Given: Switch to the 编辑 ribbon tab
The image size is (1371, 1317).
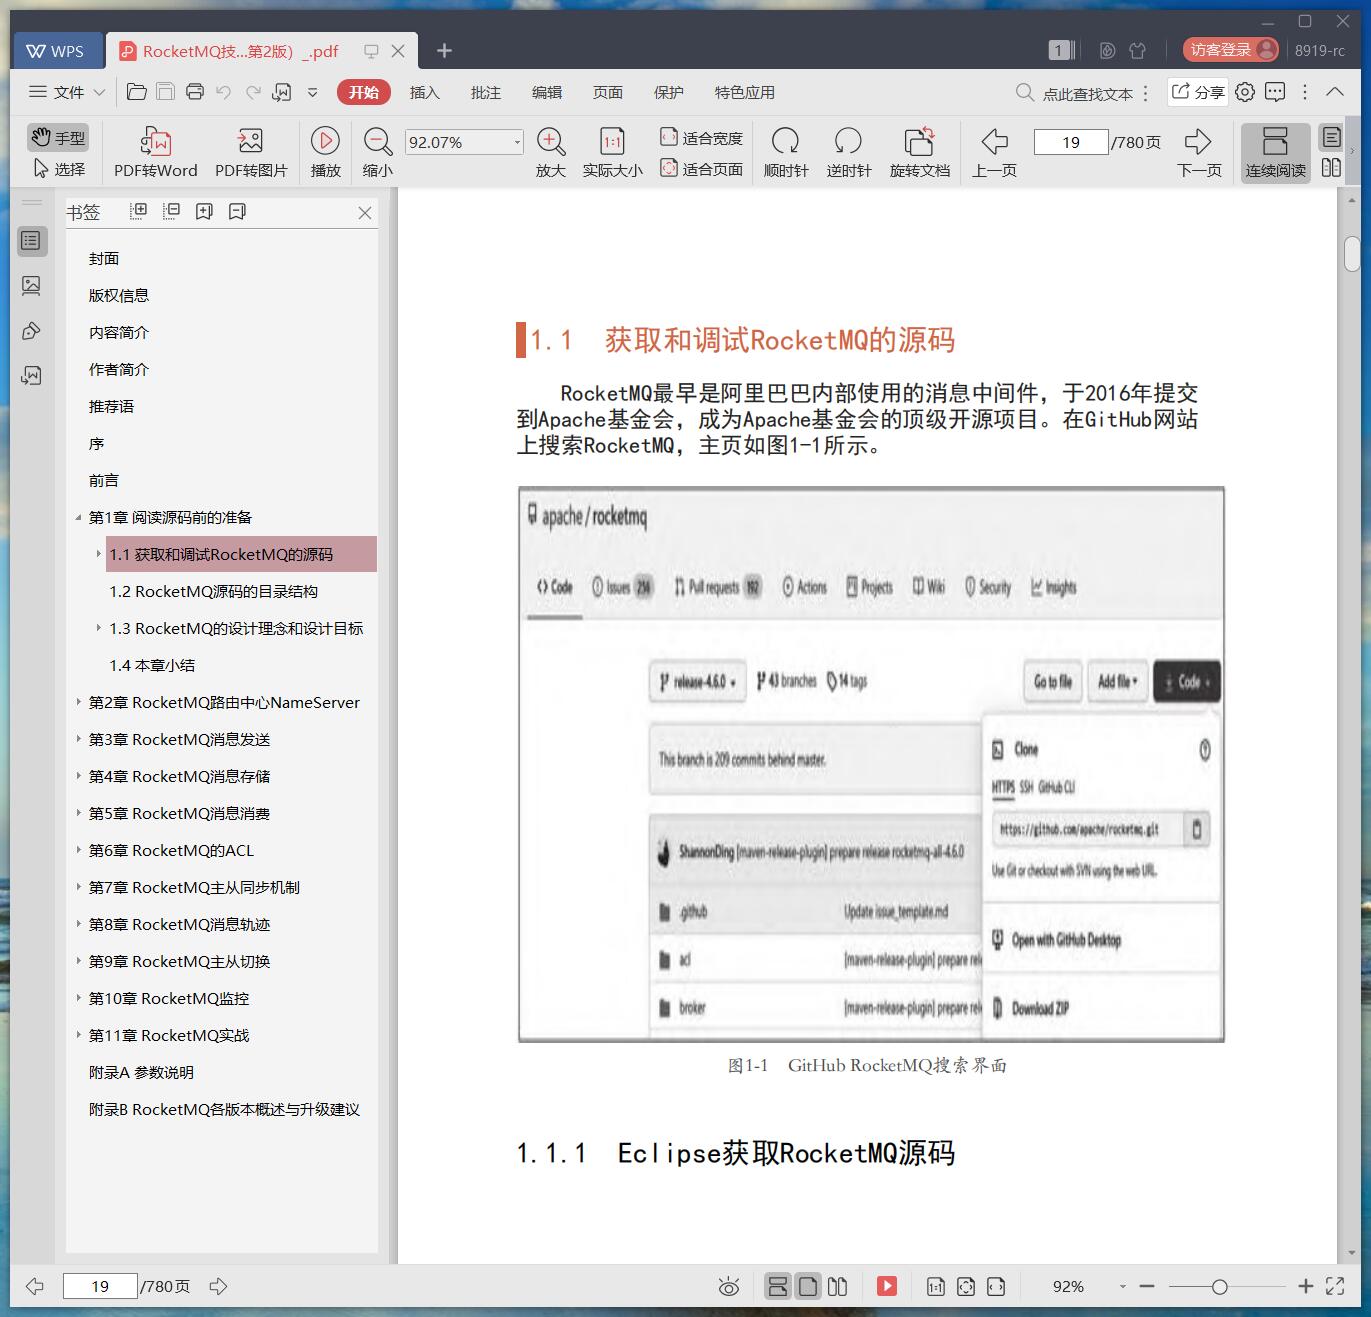Looking at the screenshot, I should click(x=546, y=92).
